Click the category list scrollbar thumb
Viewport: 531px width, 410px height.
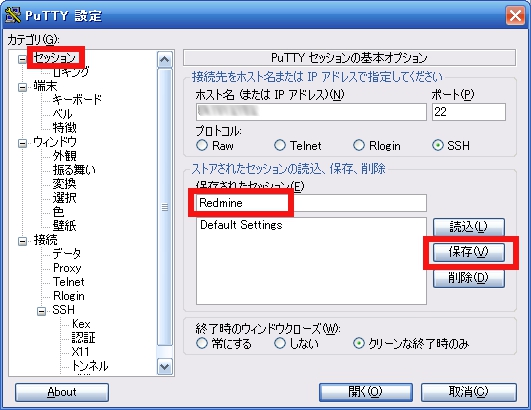coord(165,207)
